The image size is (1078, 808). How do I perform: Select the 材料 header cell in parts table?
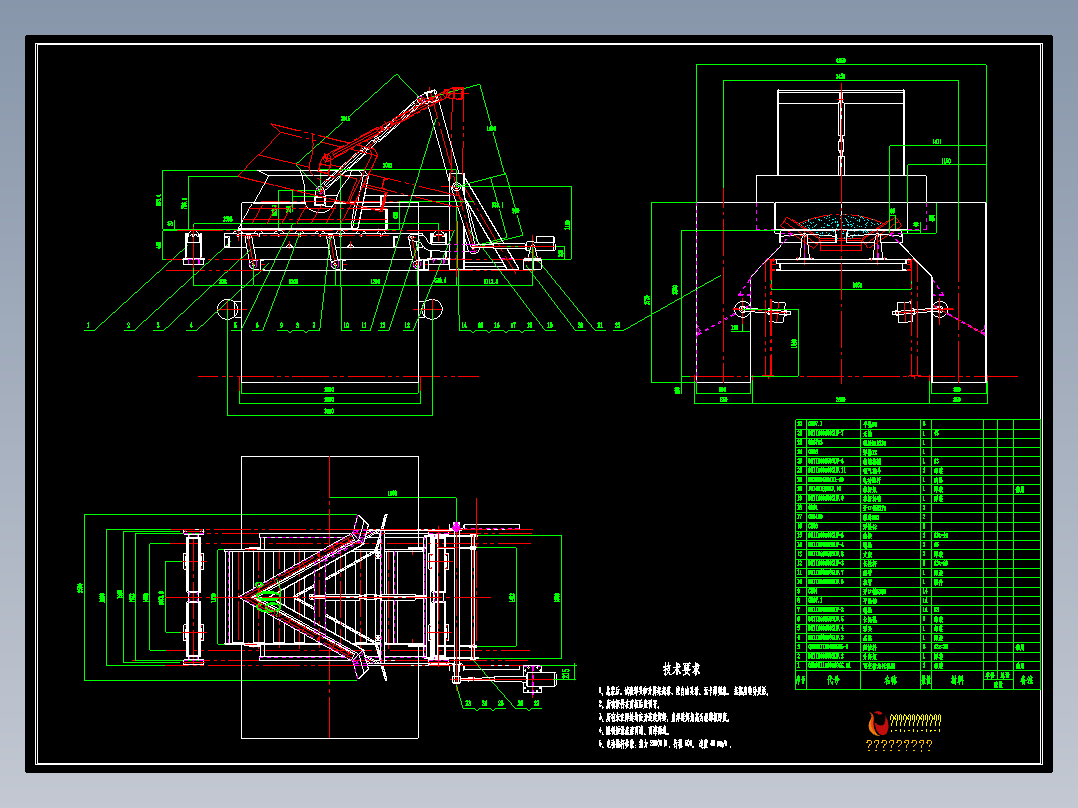(x=957, y=680)
